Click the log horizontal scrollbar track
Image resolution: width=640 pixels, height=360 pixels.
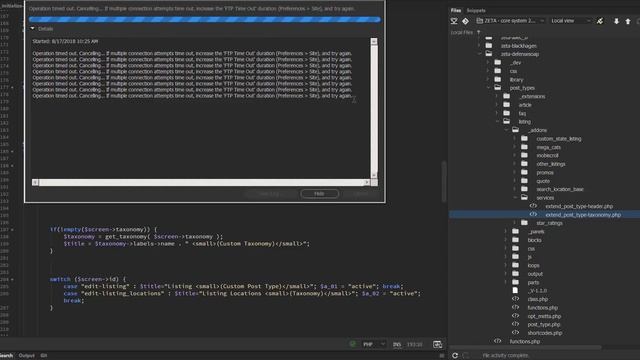click(x=201, y=182)
